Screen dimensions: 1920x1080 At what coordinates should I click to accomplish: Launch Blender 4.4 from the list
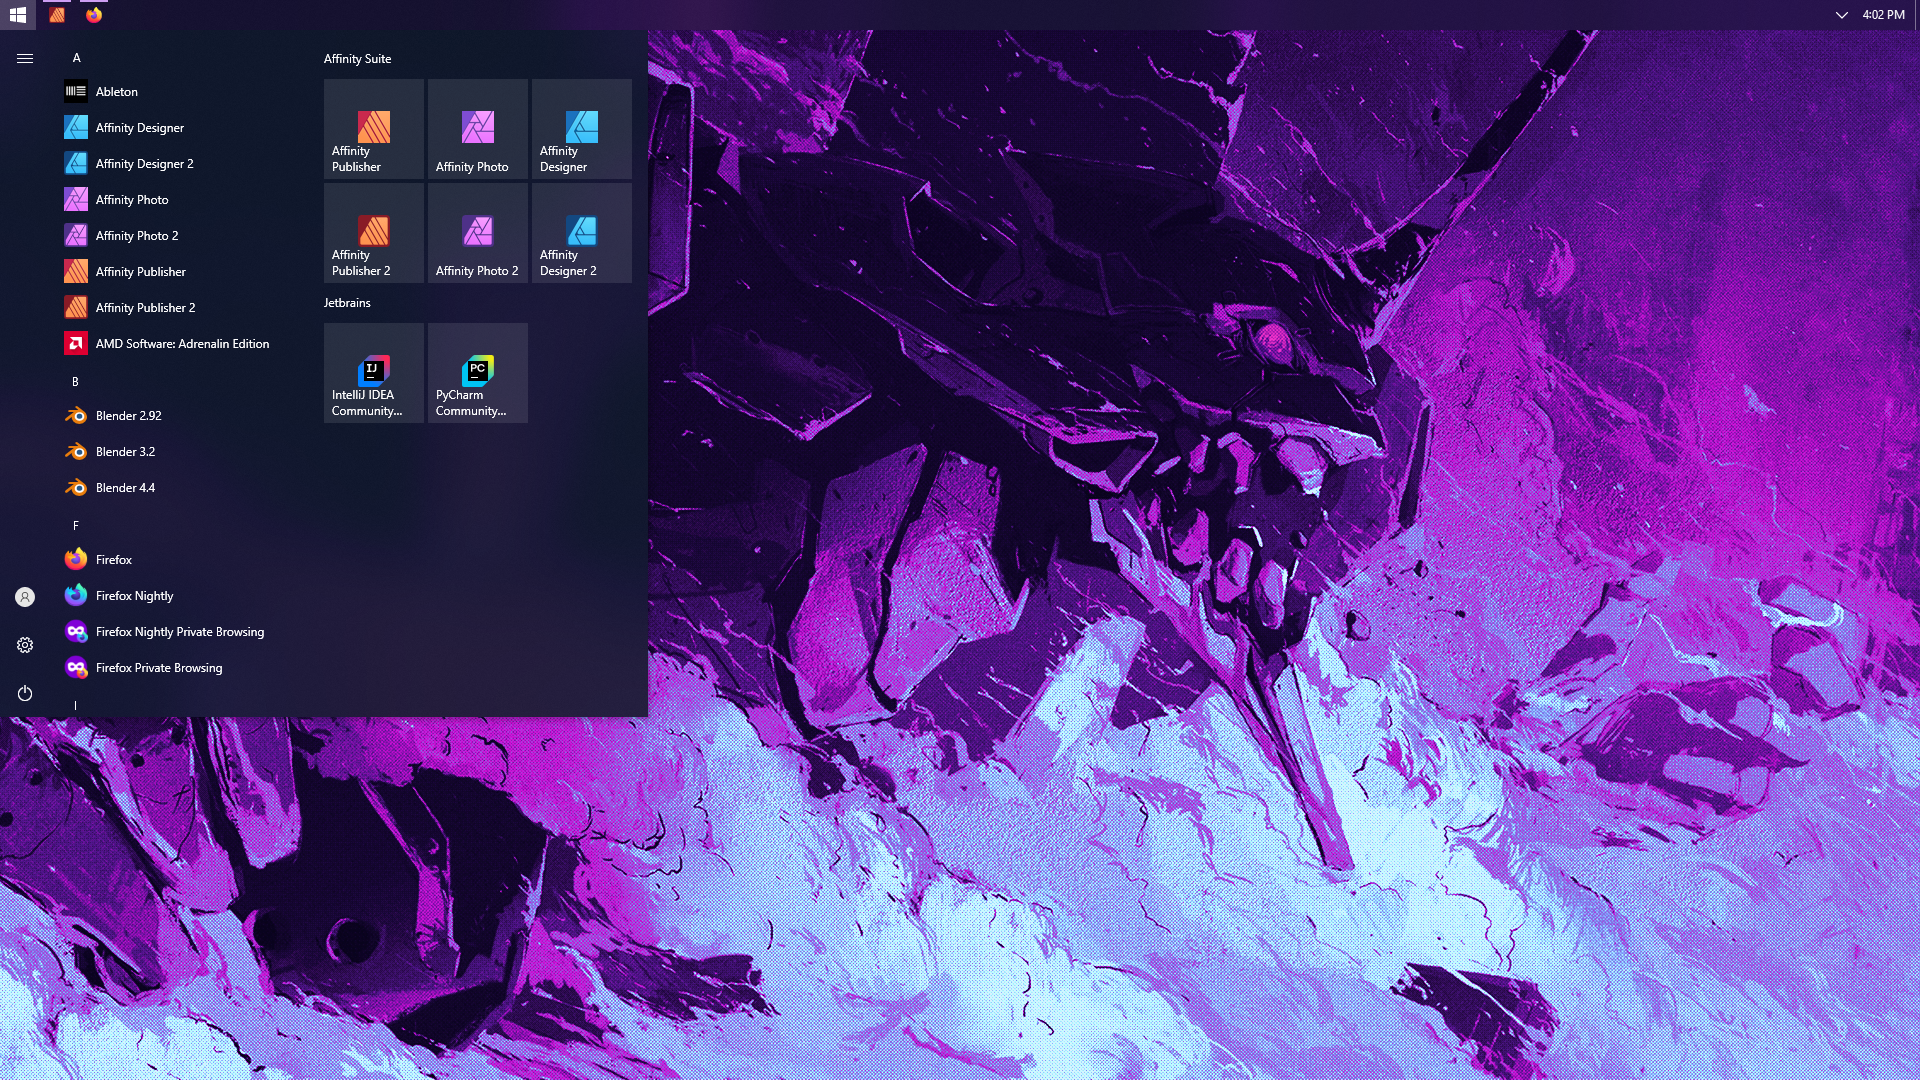[125, 488]
